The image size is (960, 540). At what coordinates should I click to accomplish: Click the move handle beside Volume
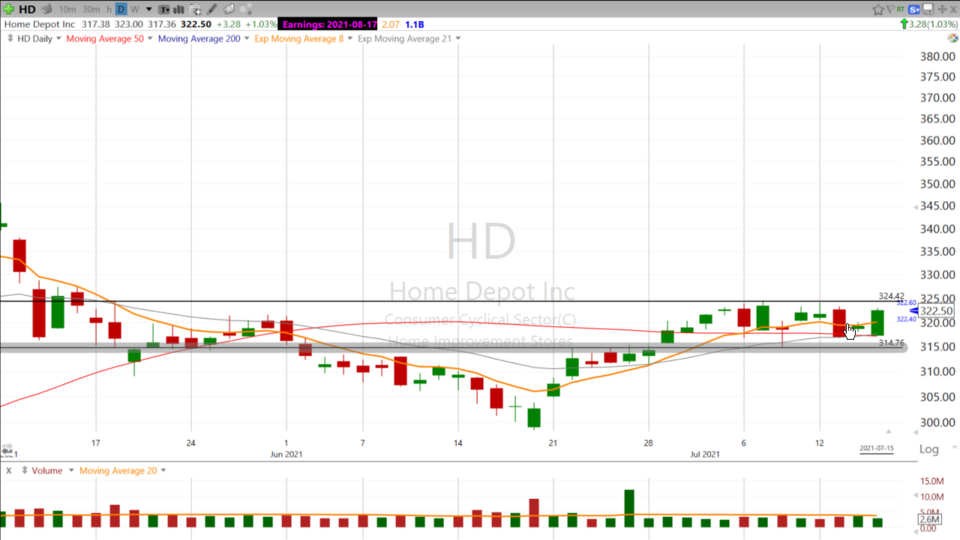24,471
